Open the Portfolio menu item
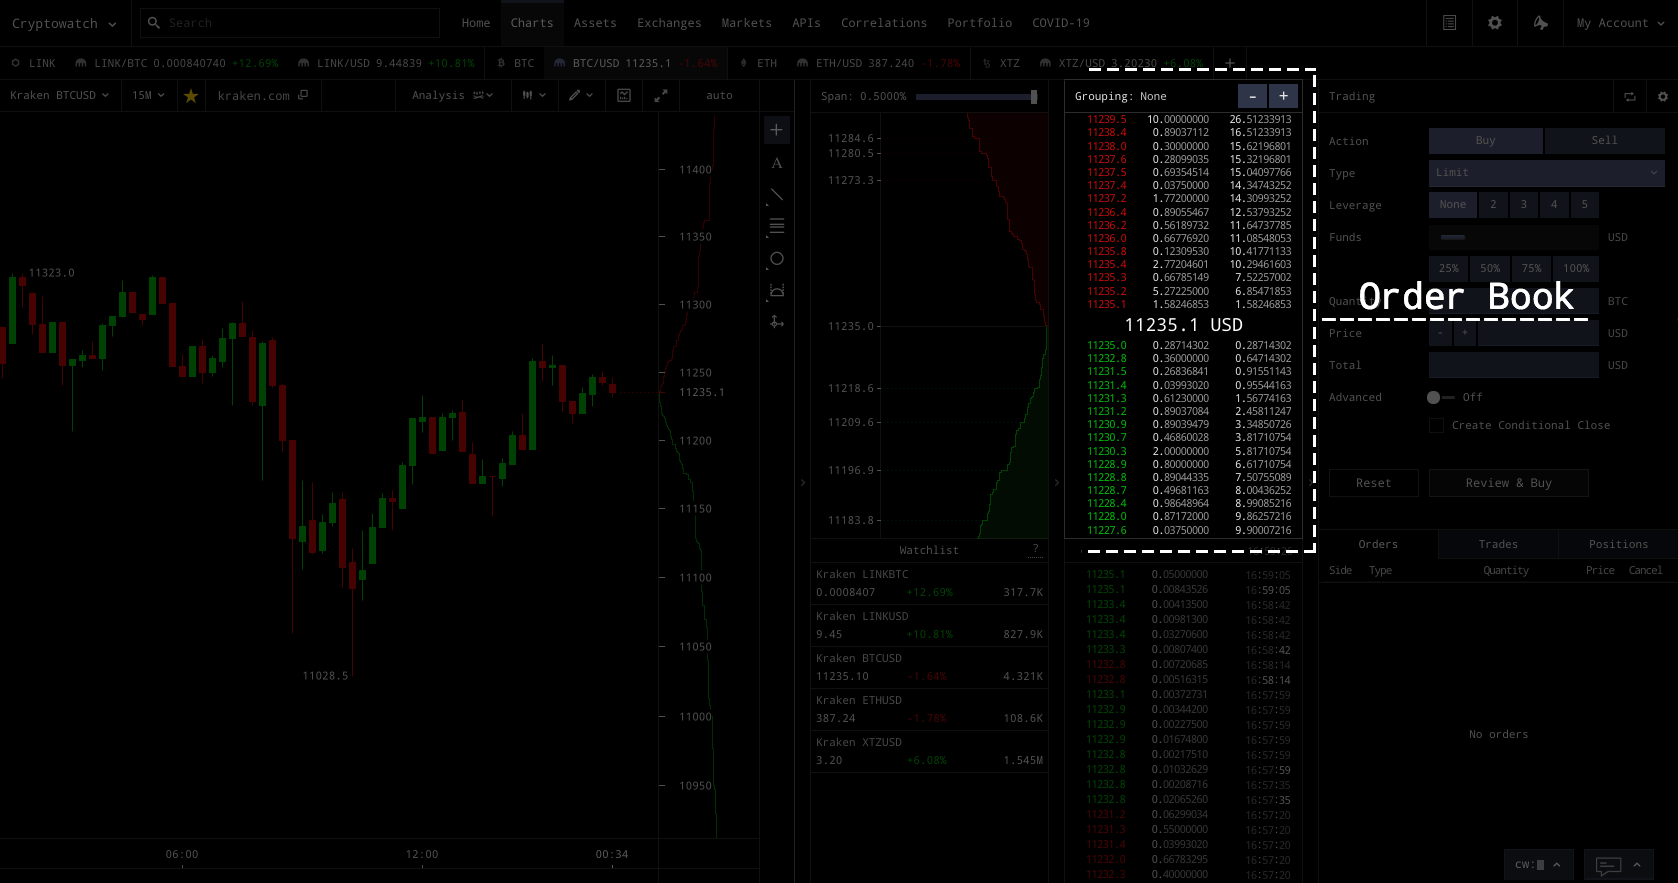The height and width of the screenshot is (883, 1678). tap(980, 23)
